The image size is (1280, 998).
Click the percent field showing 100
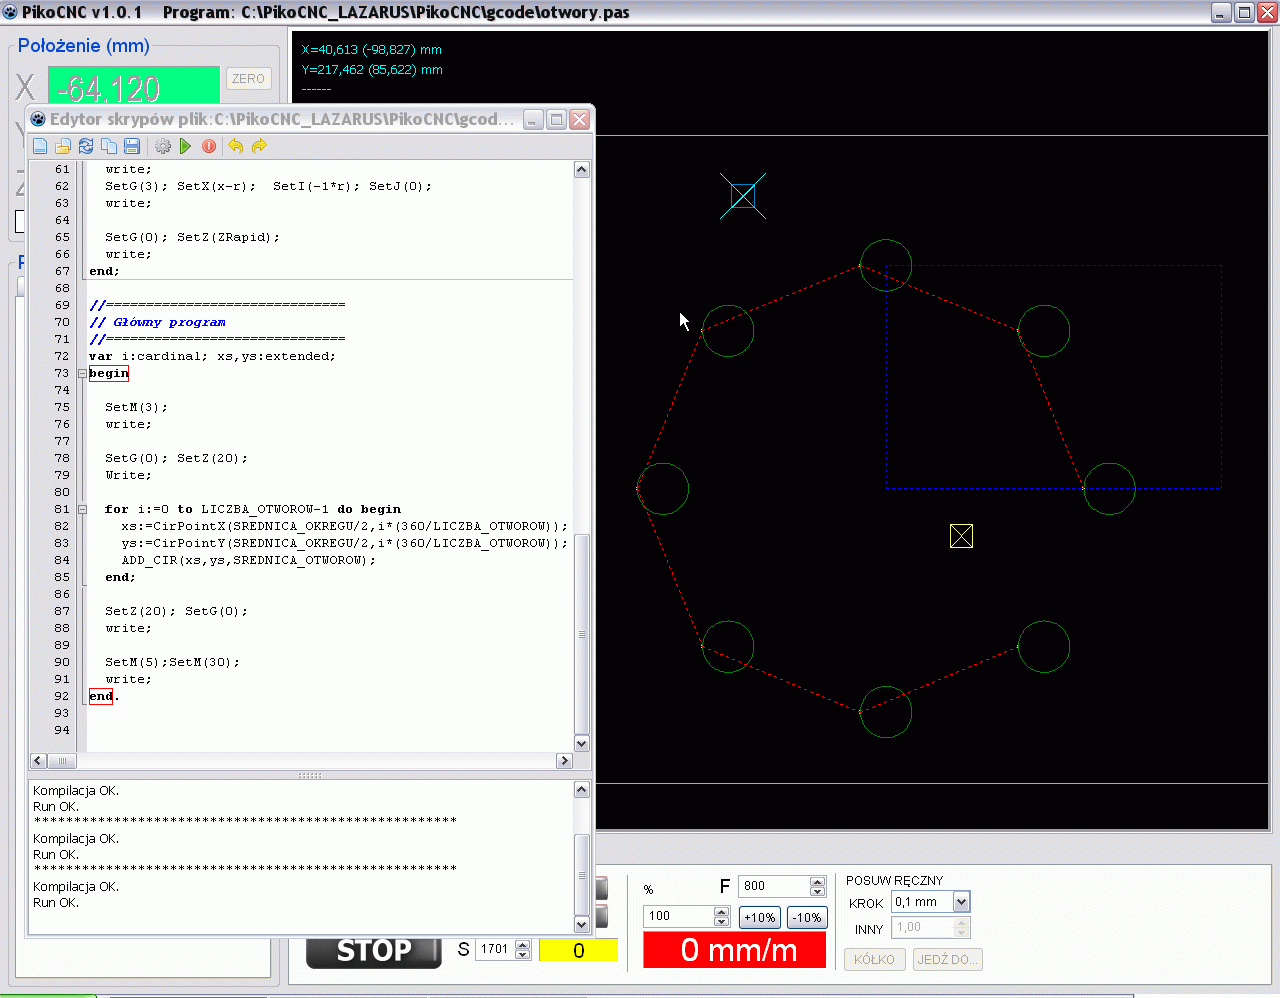pyautogui.click(x=680, y=916)
